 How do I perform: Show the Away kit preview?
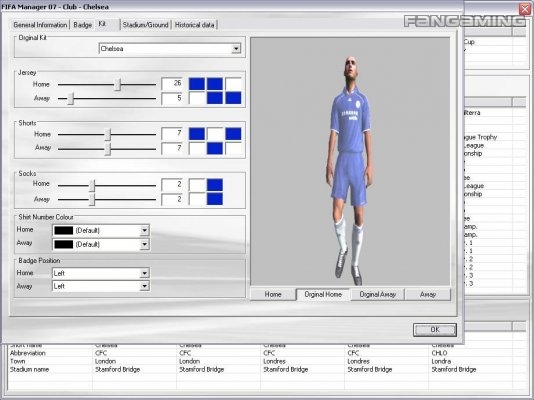(428, 294)
